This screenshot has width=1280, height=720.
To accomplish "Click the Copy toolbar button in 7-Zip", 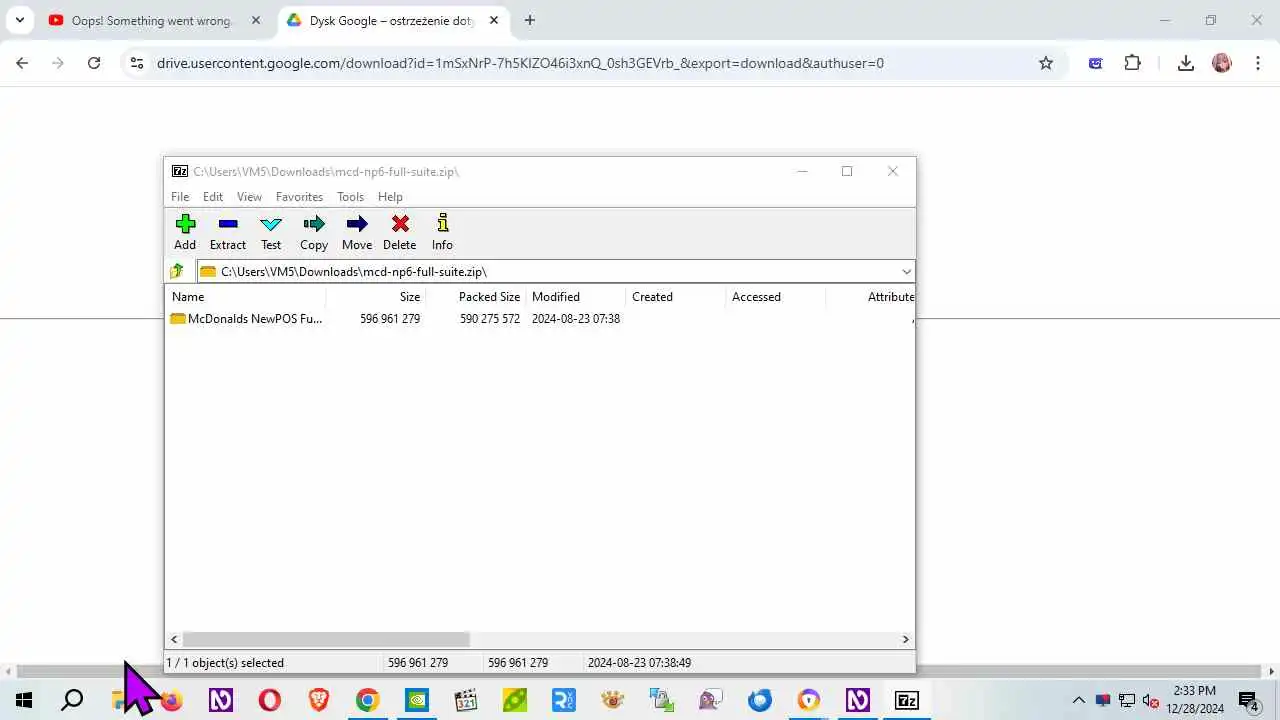I will 314,232.
